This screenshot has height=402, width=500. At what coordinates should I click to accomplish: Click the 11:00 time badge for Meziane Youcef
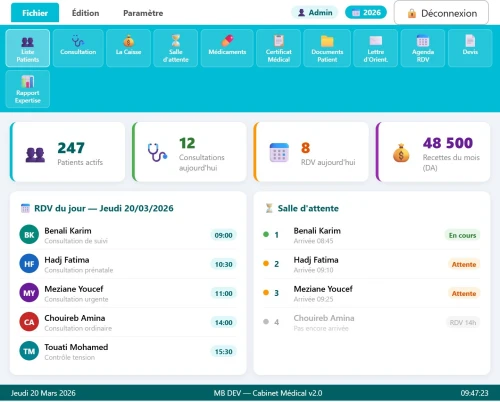tap(223, 293)
